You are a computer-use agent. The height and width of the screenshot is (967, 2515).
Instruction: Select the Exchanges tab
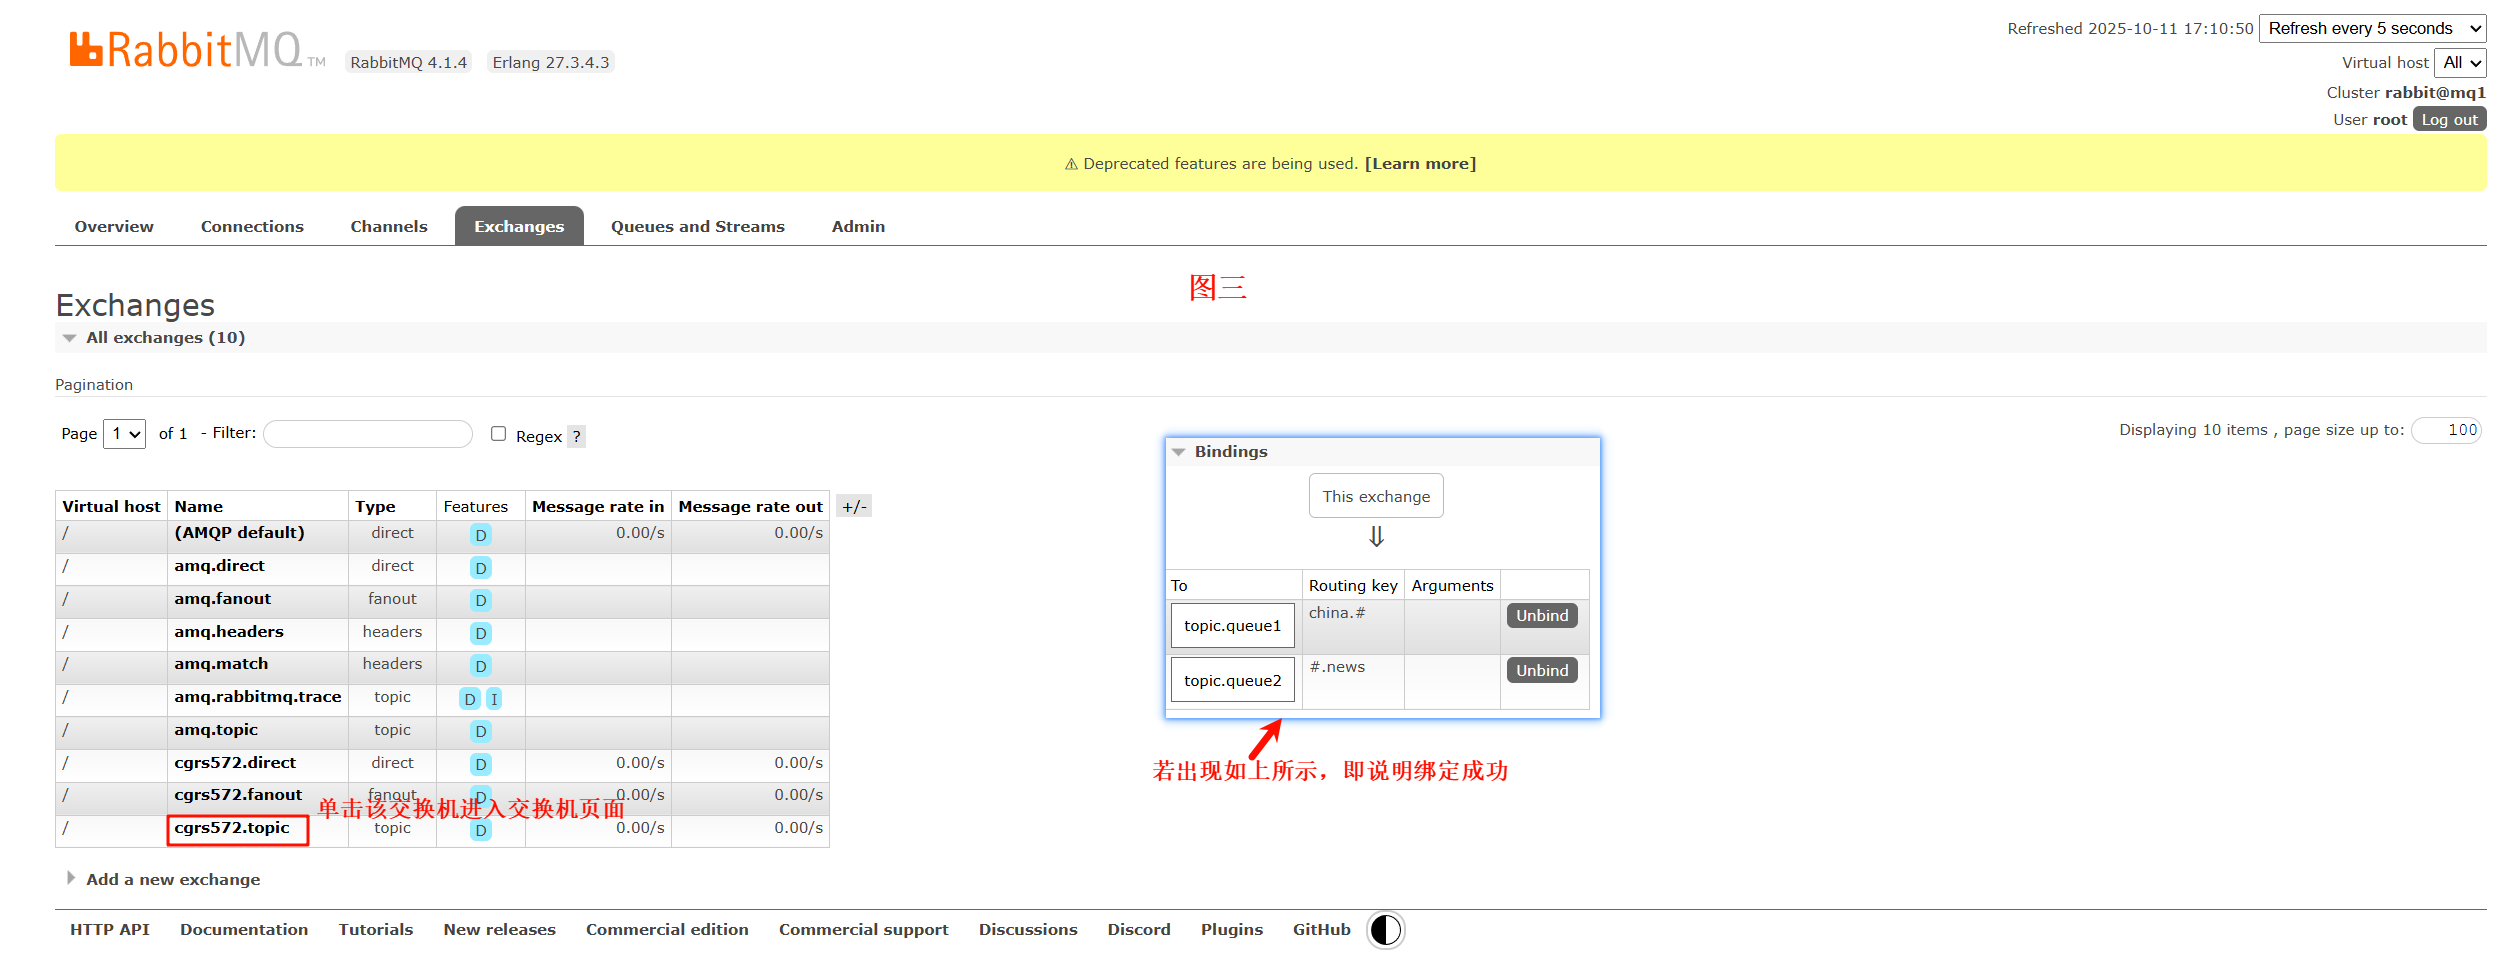coord(519,227)
